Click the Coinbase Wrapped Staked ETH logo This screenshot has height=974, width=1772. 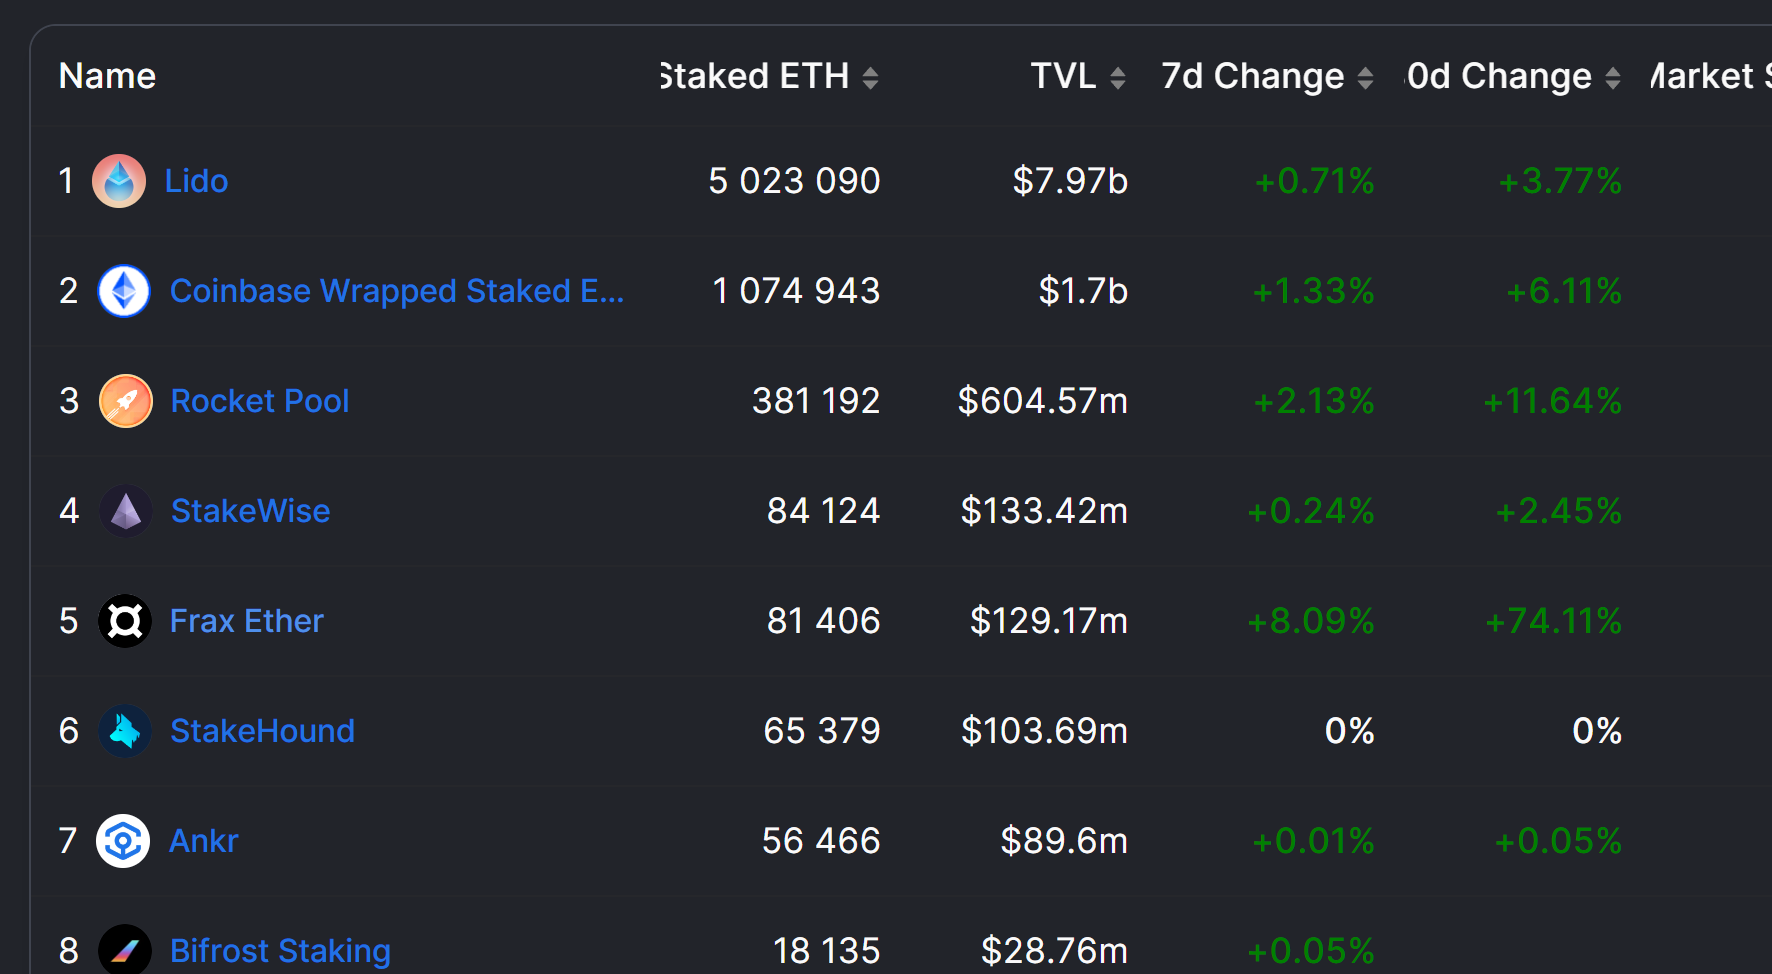pyautogui.click(x=124, y=291)
